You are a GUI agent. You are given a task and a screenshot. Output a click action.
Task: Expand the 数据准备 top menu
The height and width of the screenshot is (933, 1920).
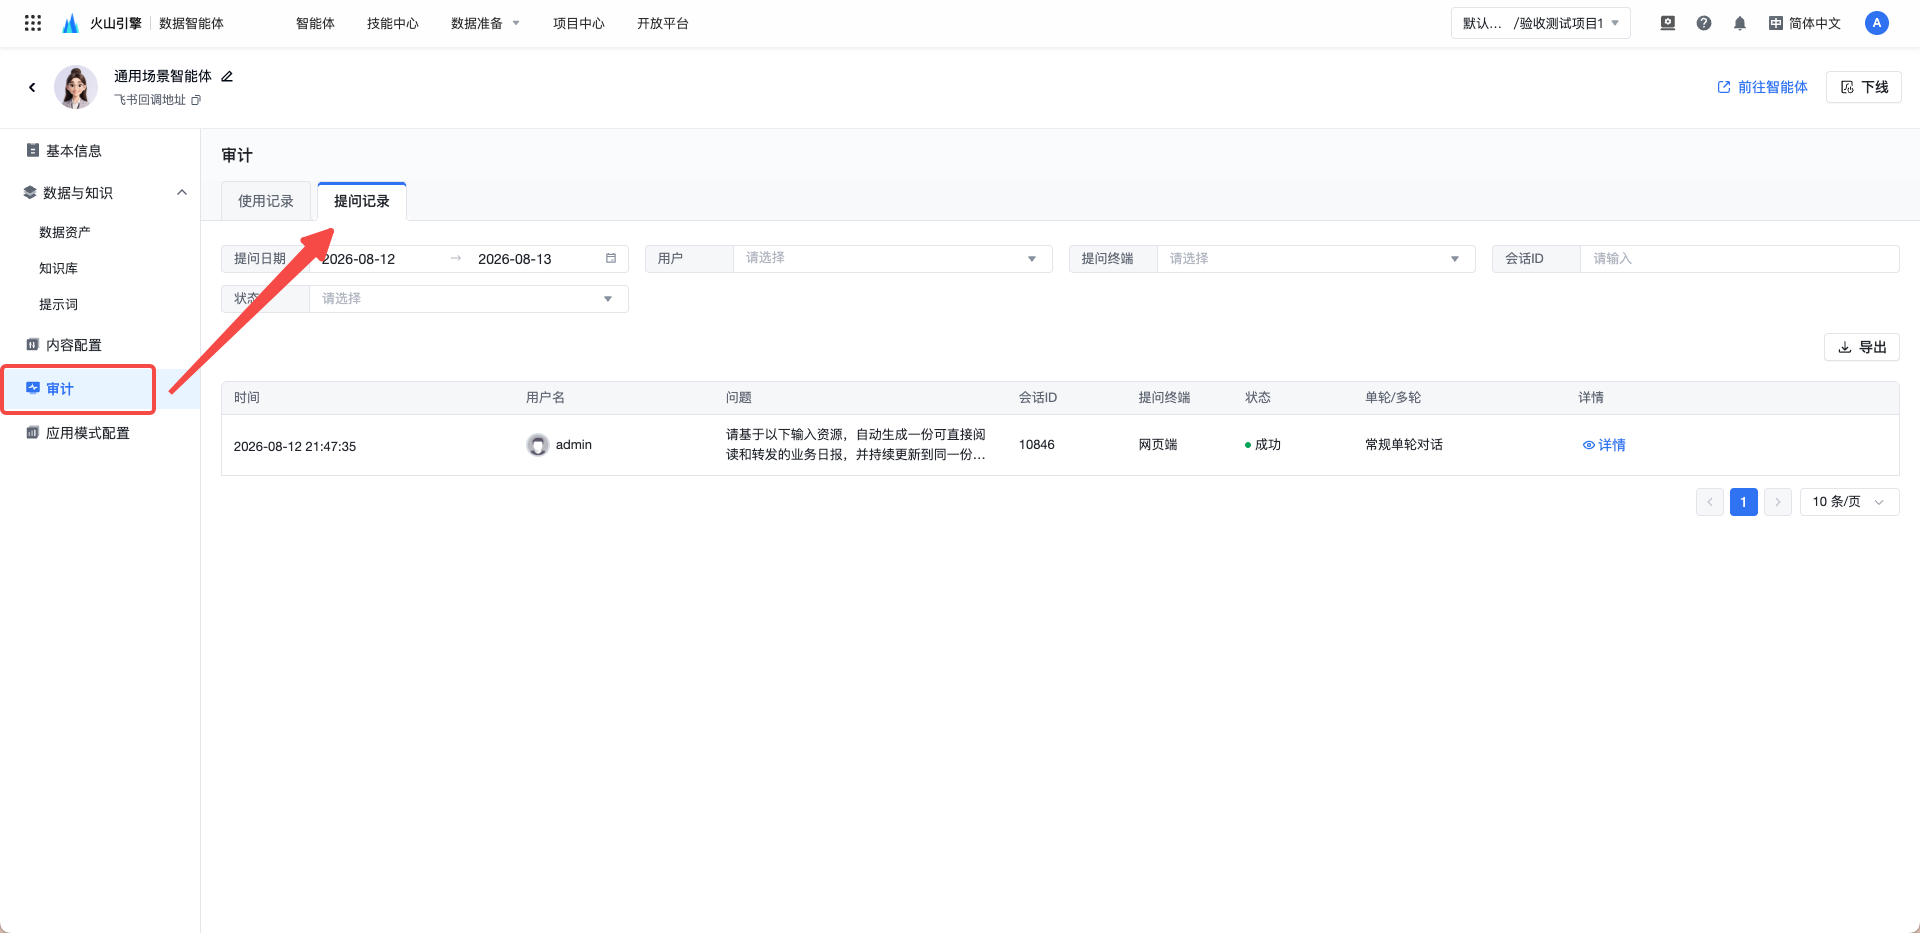pyautogui.click(x=485, y=23)
